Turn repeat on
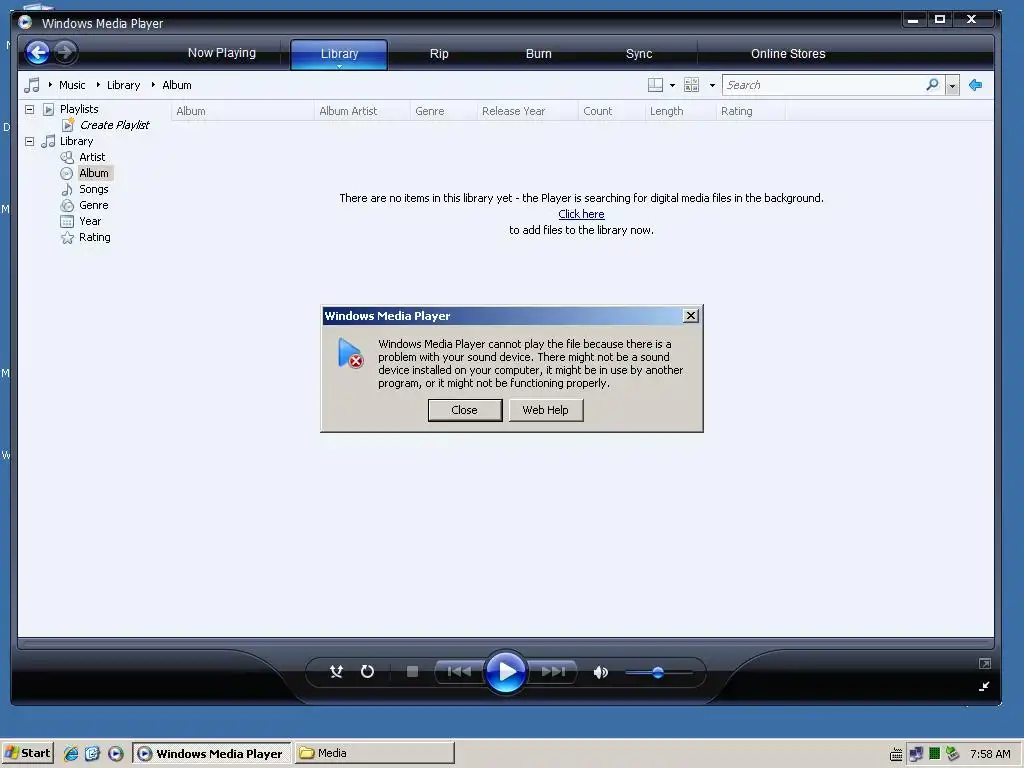 pos(368,671)
